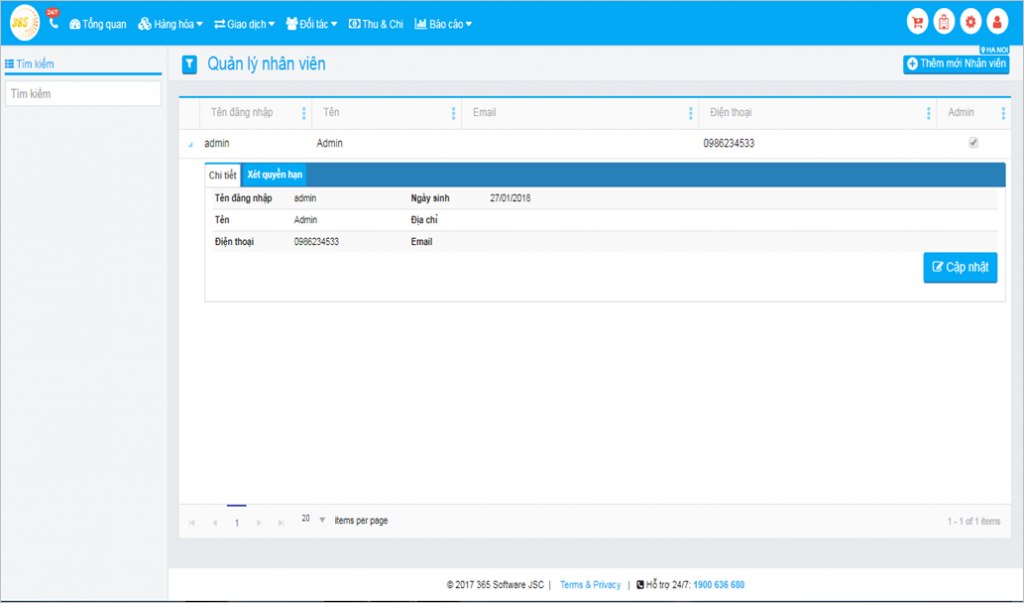Open the items per page dropdown
The width and height of the screenshot is (1024, 603).
[321, 520]
